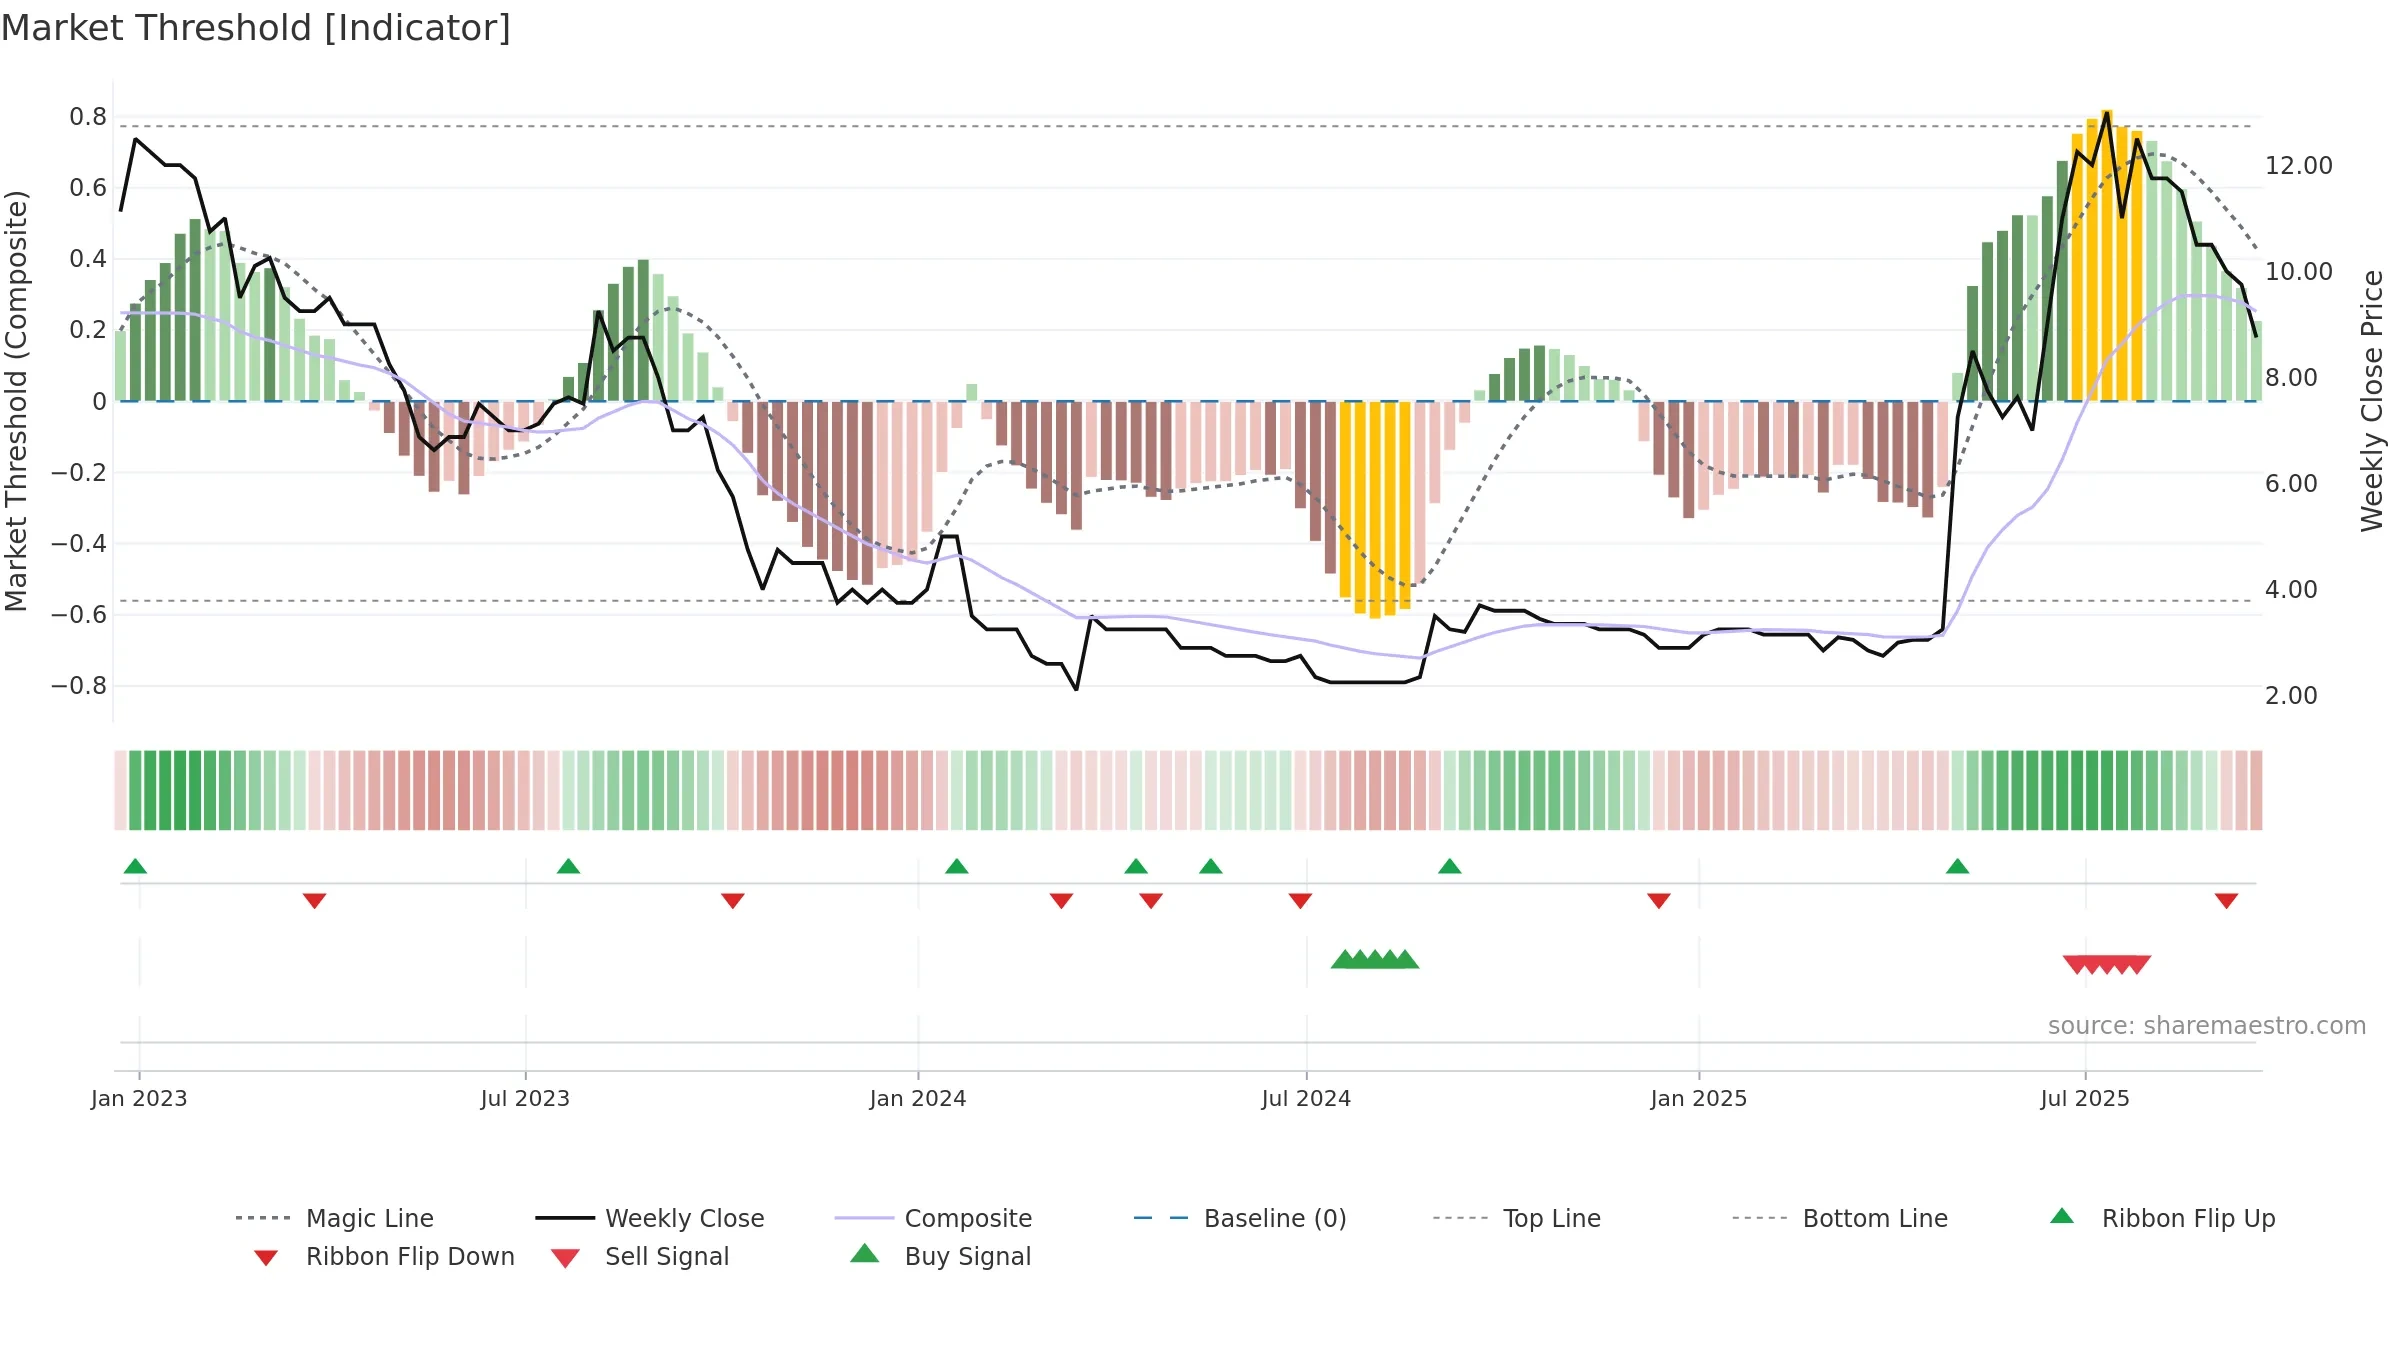
Task: Click the tallest yellow bar at the Jul 2025 peak
Action: (2107, 255)
